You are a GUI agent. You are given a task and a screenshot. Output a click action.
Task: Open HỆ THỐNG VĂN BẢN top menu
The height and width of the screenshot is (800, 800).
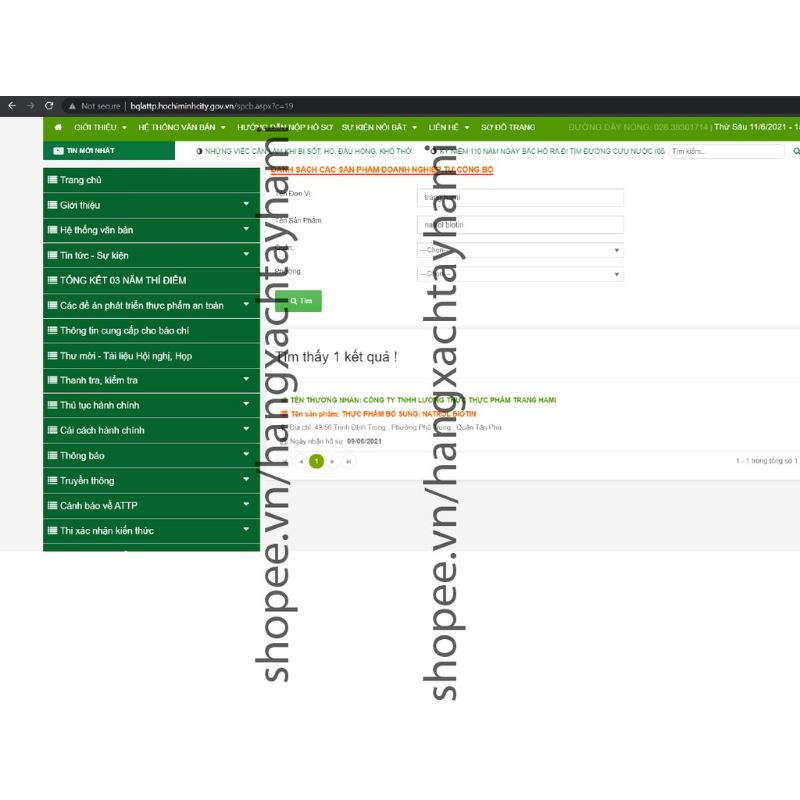pos(181,128)
